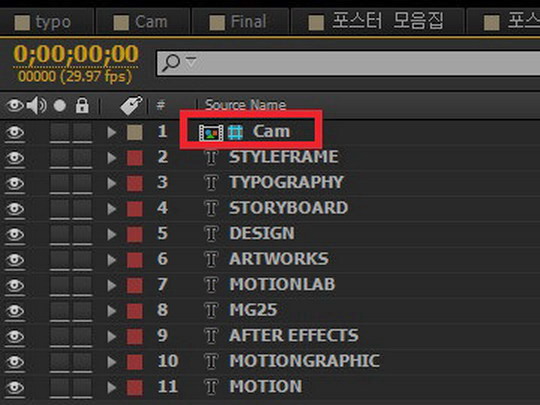Click the Solo dot column header icon
This screenshot has height=405, width=540.
tap(60, 105)
